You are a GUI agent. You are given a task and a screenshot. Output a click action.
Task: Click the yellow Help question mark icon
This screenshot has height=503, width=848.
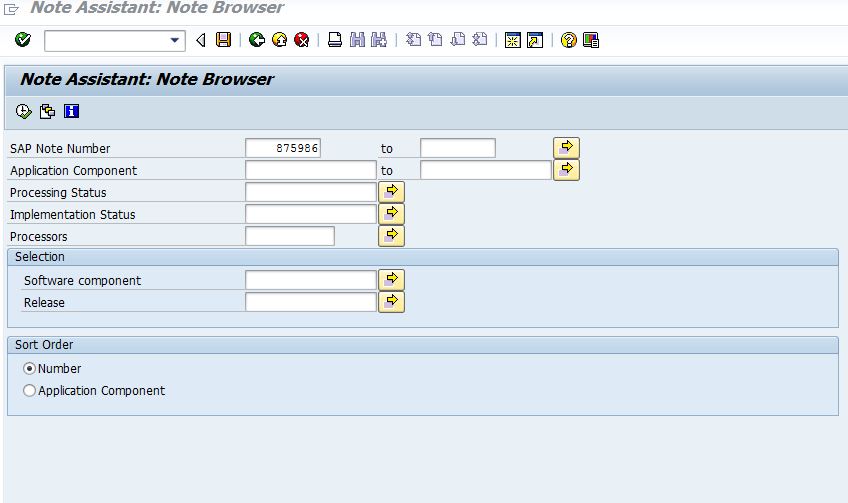(568, 40)
